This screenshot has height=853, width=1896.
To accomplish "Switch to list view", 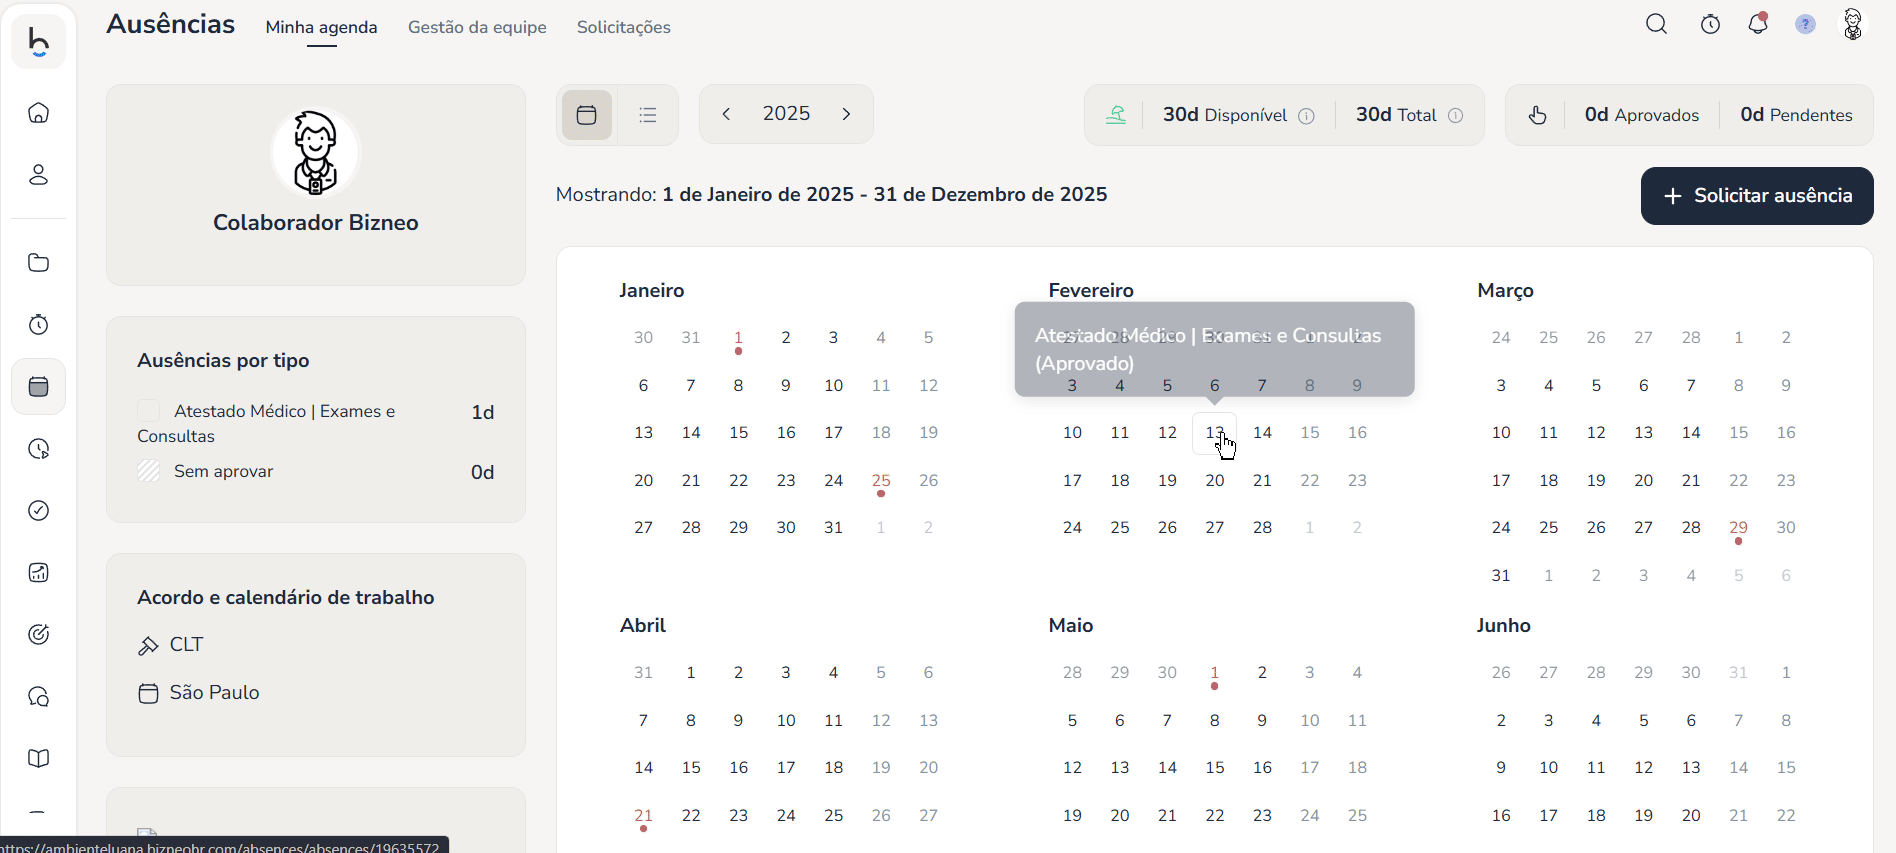I will 648,115.
